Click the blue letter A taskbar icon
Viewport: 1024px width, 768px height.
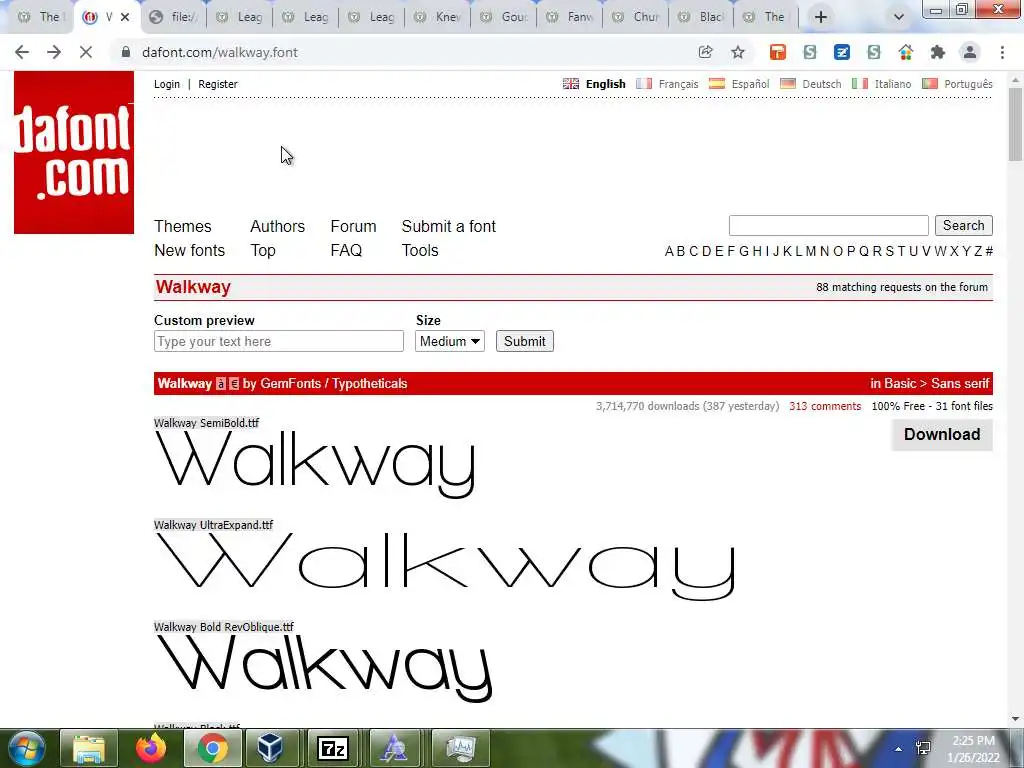394,748
